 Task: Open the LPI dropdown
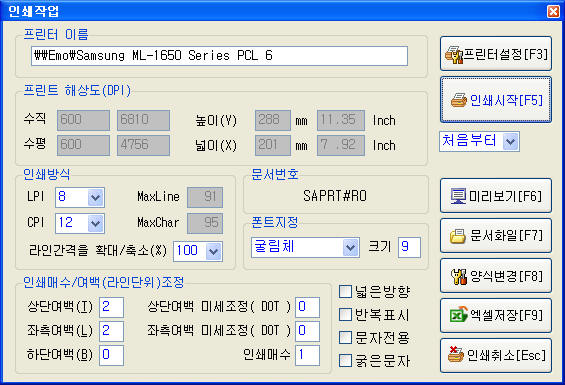pos(95,197)
